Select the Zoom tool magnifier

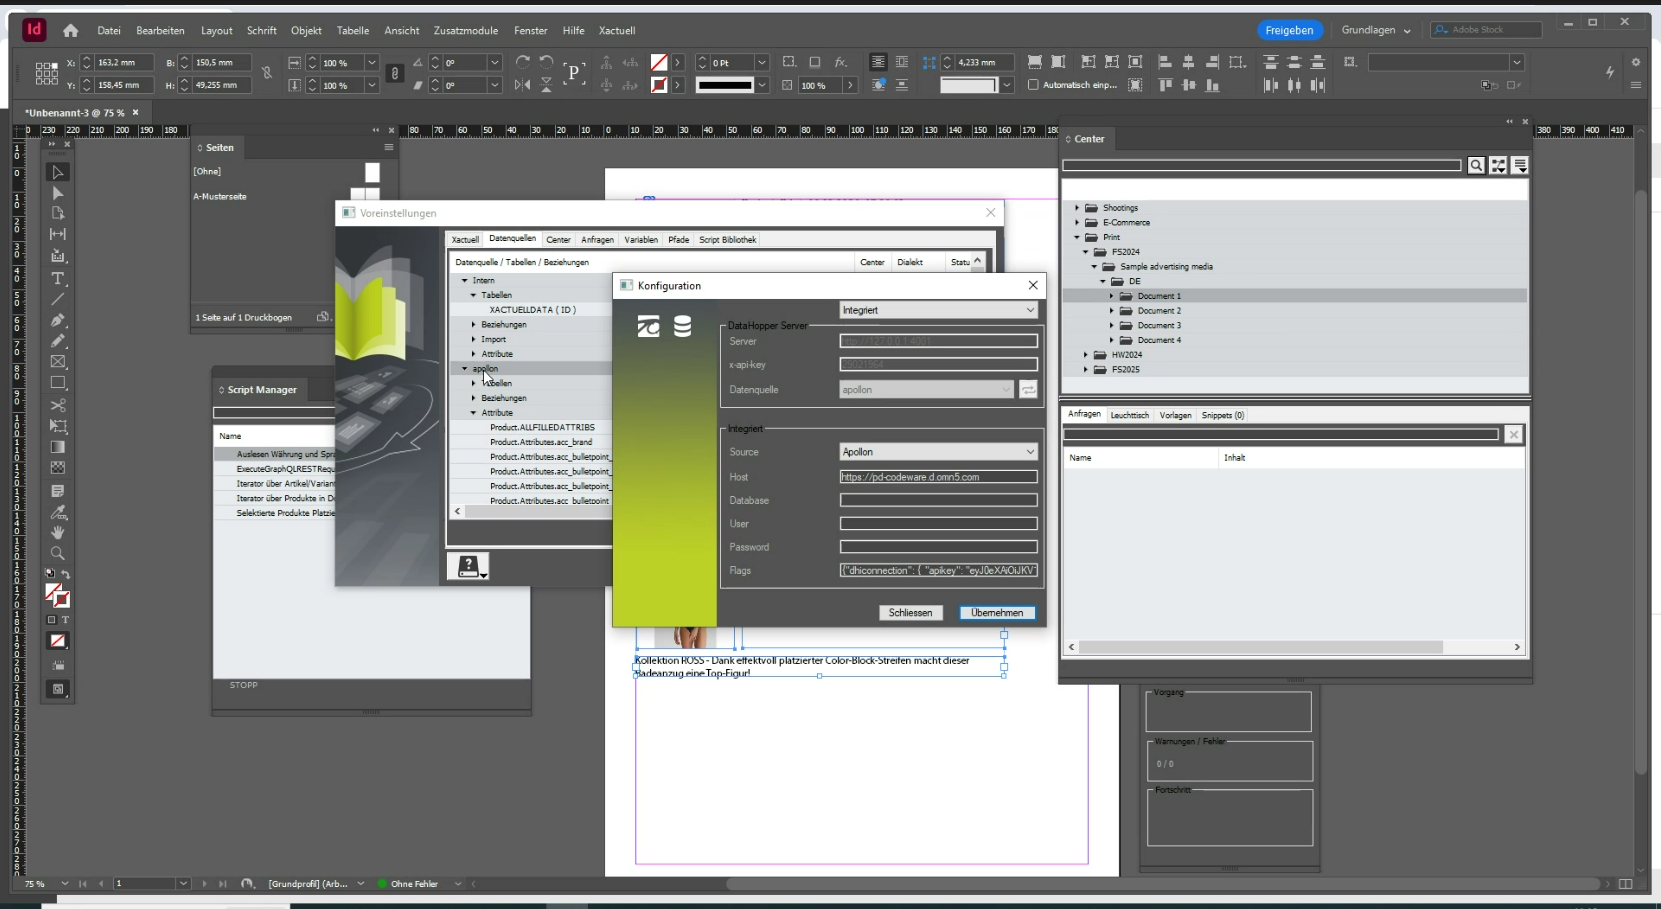(x=58, y=553)
